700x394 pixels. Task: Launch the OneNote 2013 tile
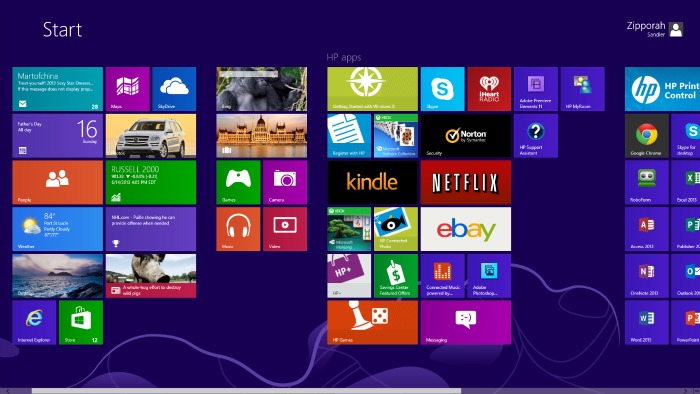pyautogui.click(x=647, y=276)
